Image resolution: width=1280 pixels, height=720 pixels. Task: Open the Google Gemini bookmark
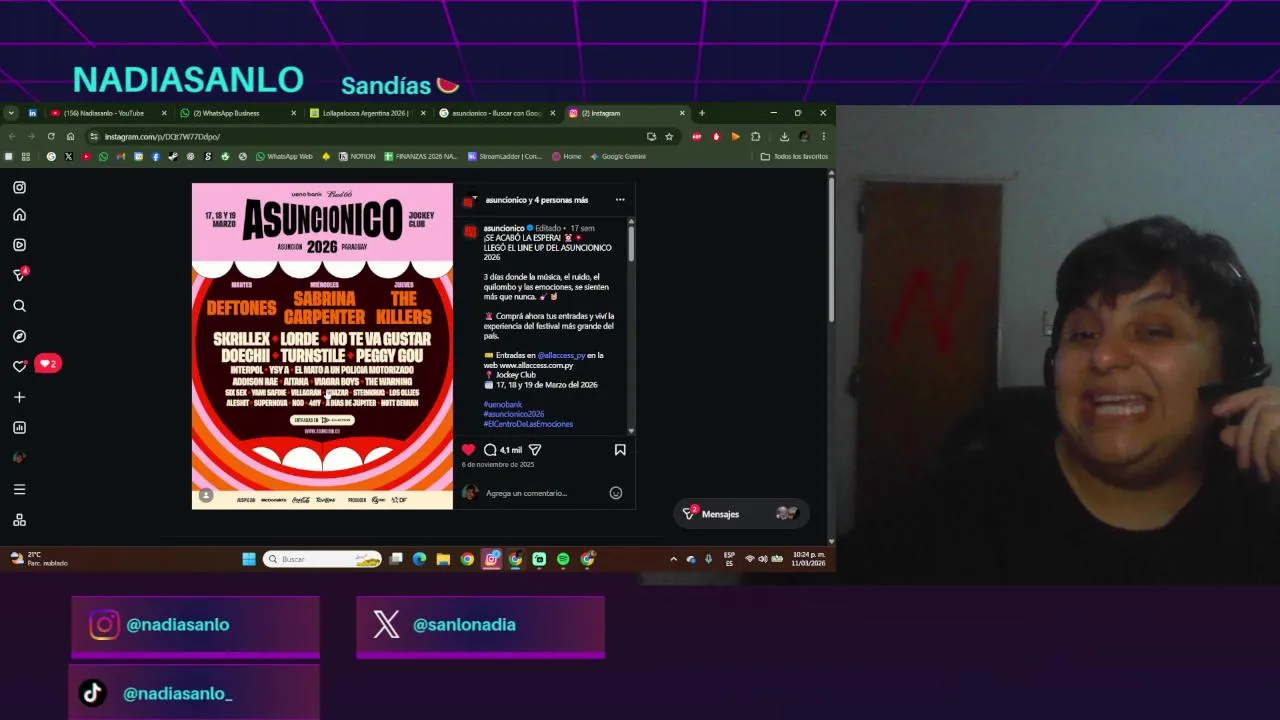click(x=618, y=156)
